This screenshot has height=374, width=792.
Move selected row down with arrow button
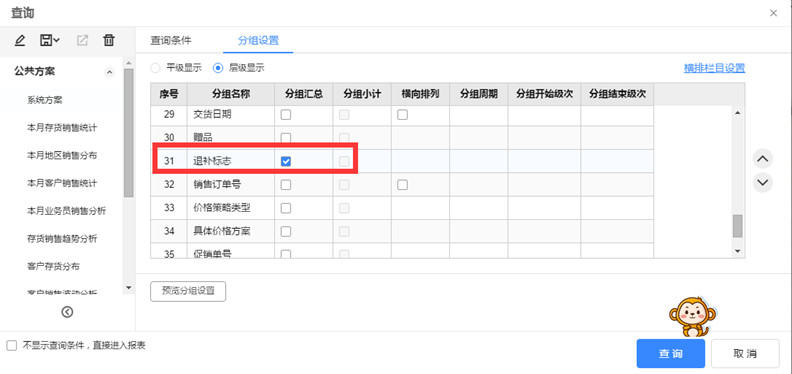(x=762, y=182)
